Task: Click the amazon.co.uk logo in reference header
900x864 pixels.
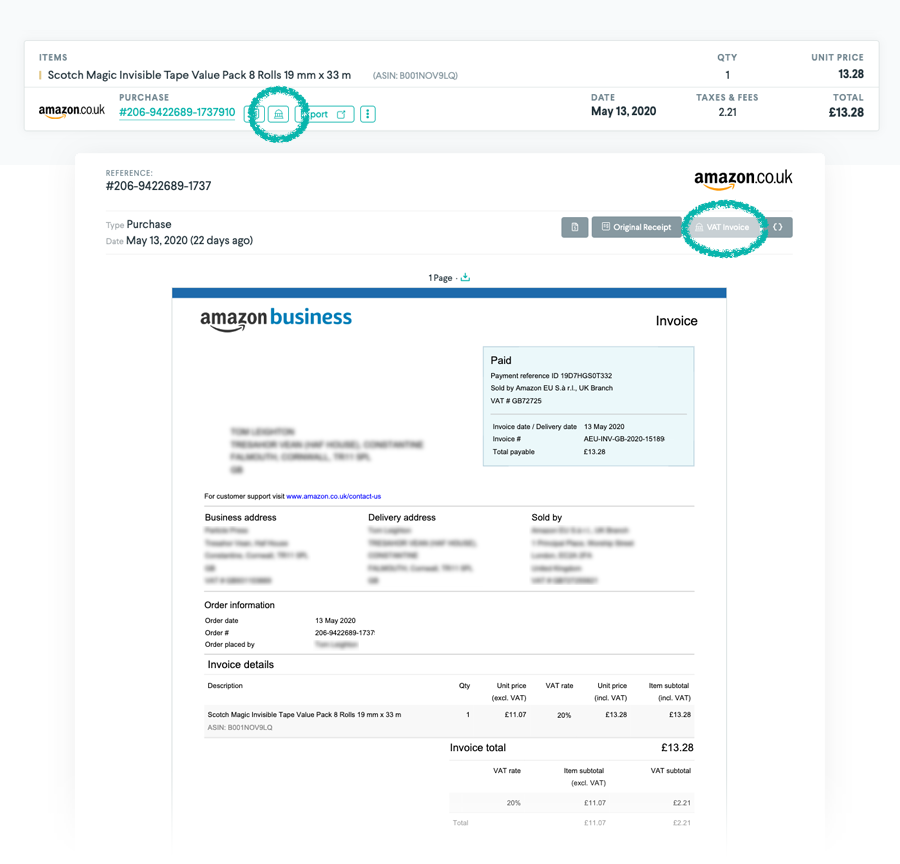Action: click(742, 179)
